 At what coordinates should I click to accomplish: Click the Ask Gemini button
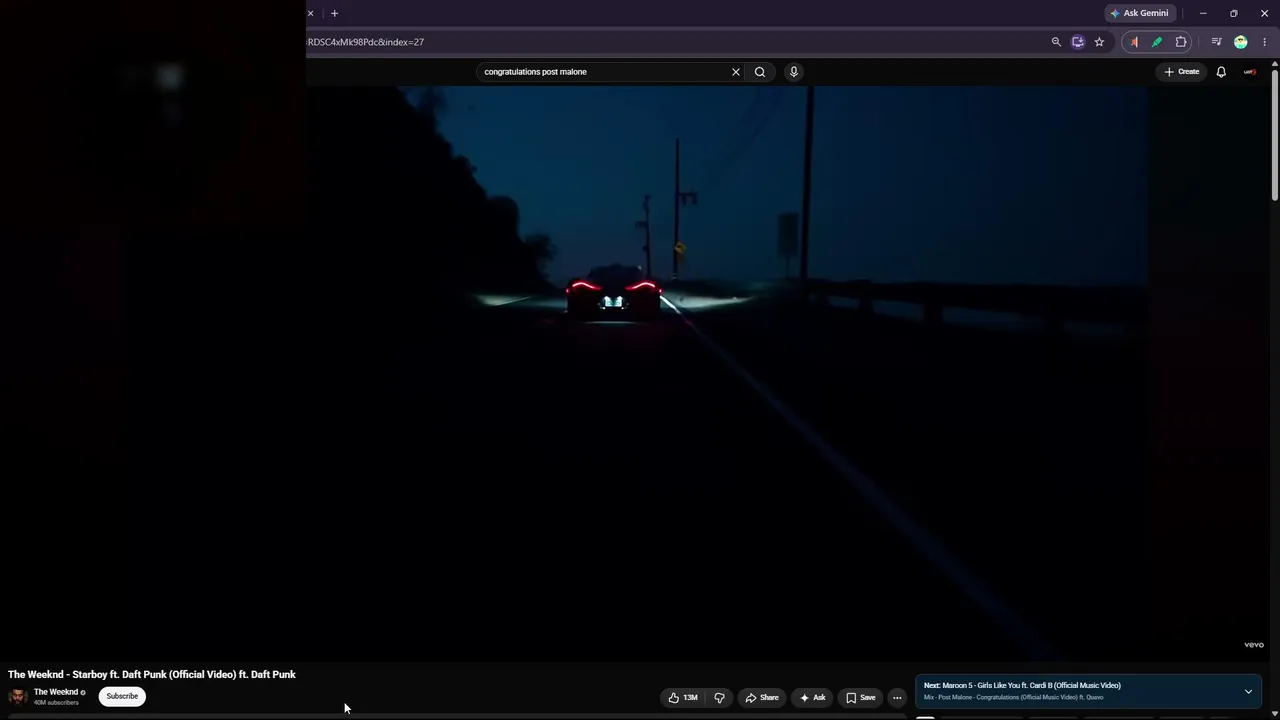tap(1139, 13)
